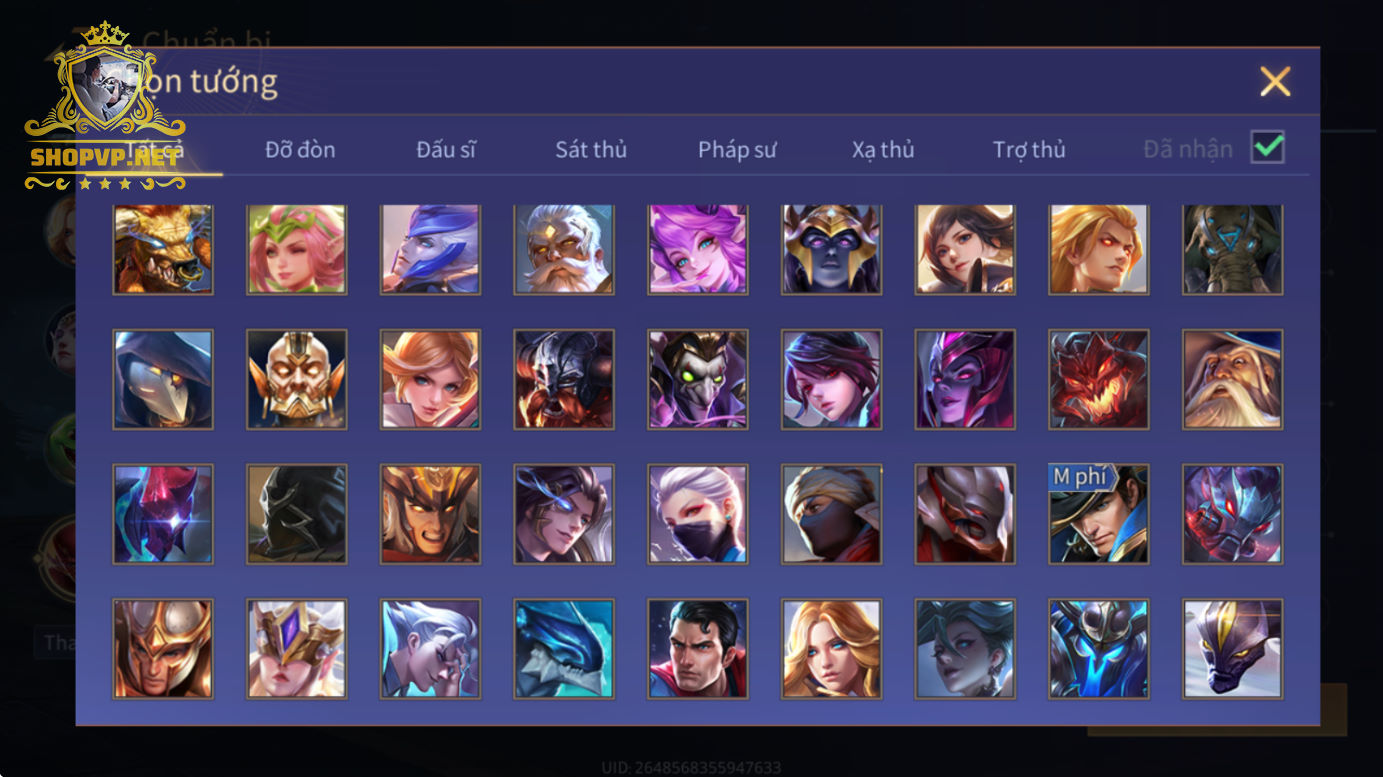Select the golden beast lion hero
Viewport: 1383px width, 777px height.
coord(162,248)
